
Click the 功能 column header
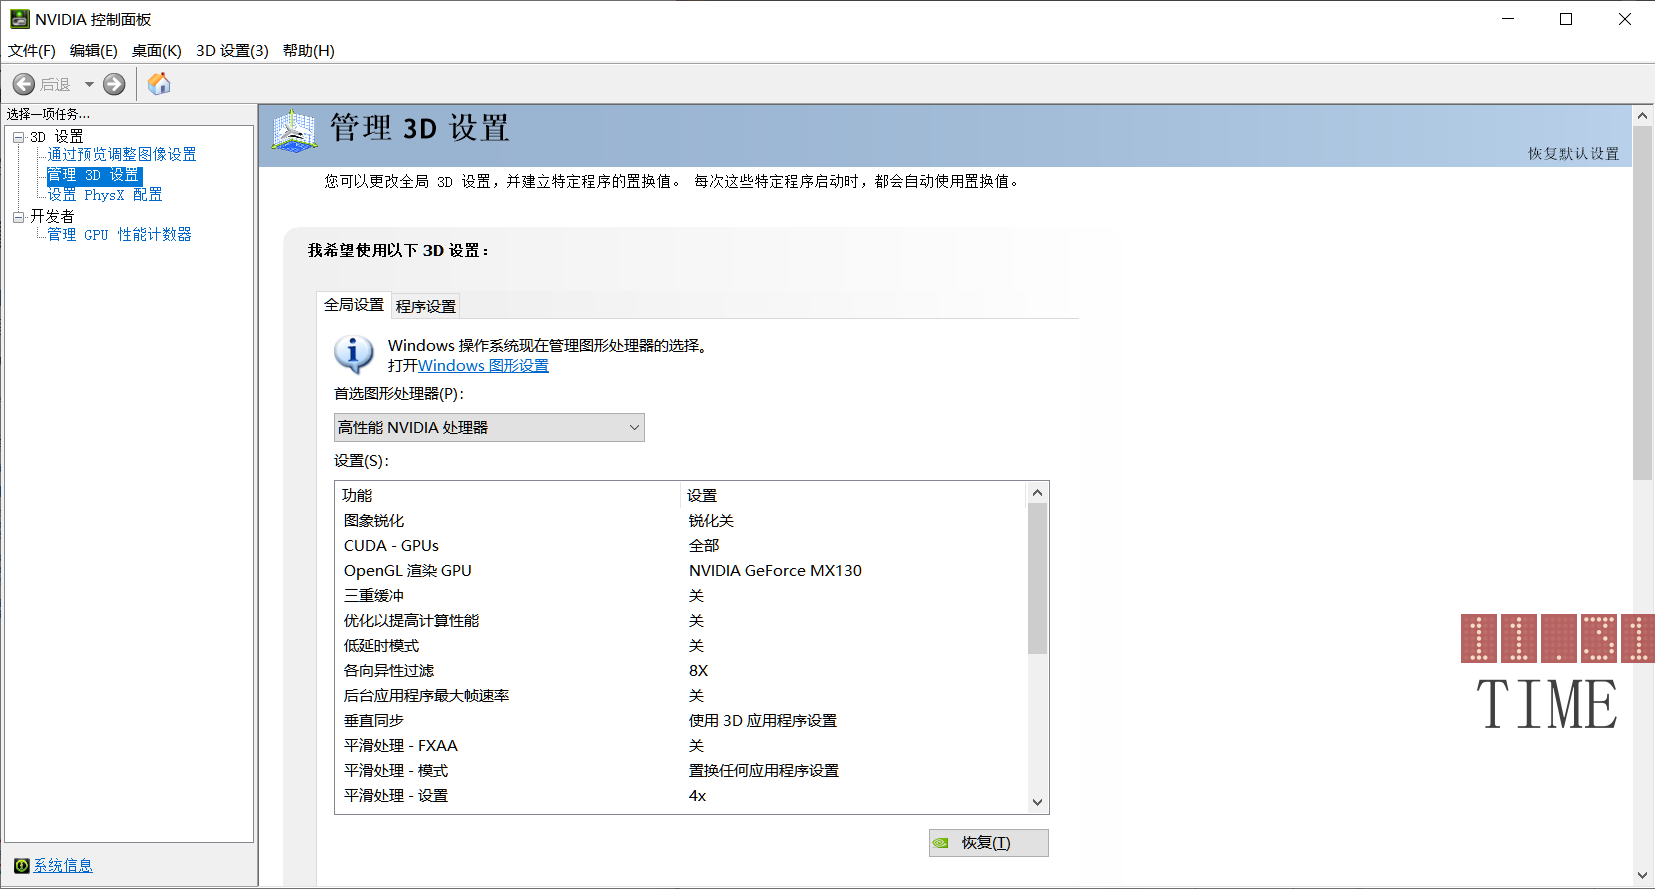click(508, 496)
